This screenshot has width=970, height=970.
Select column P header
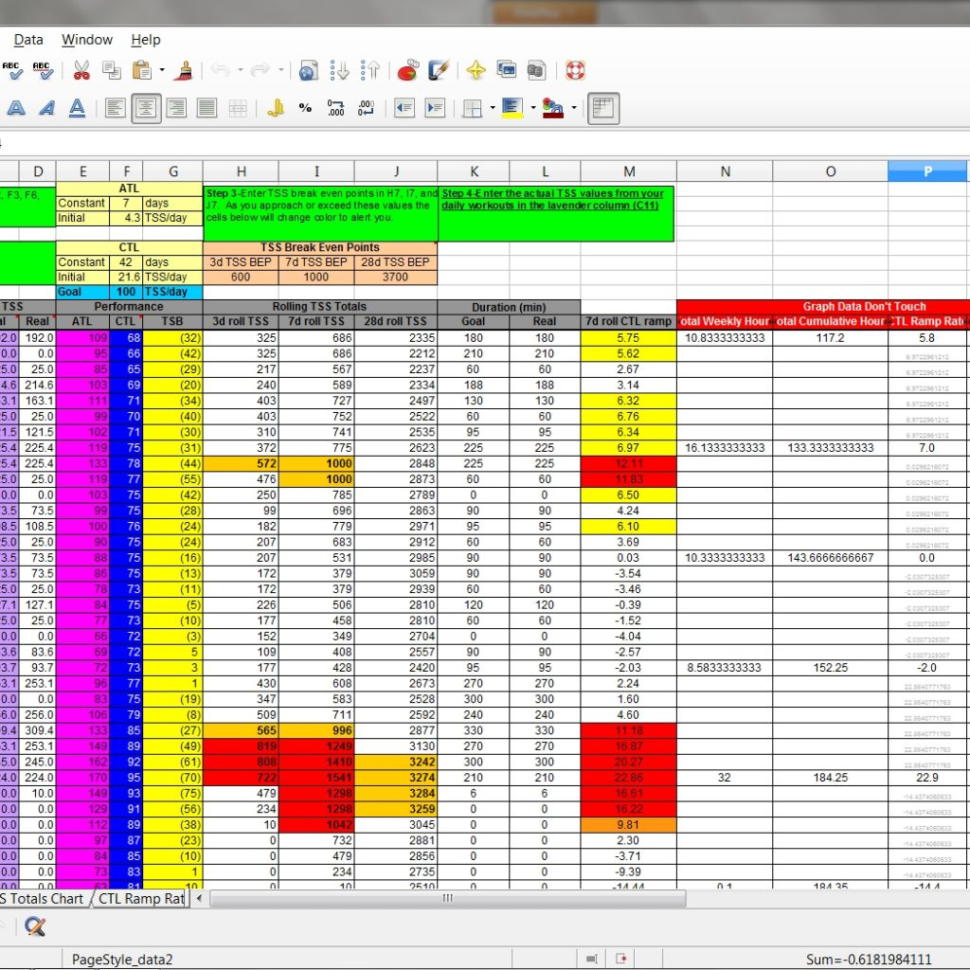coord(927,170)
